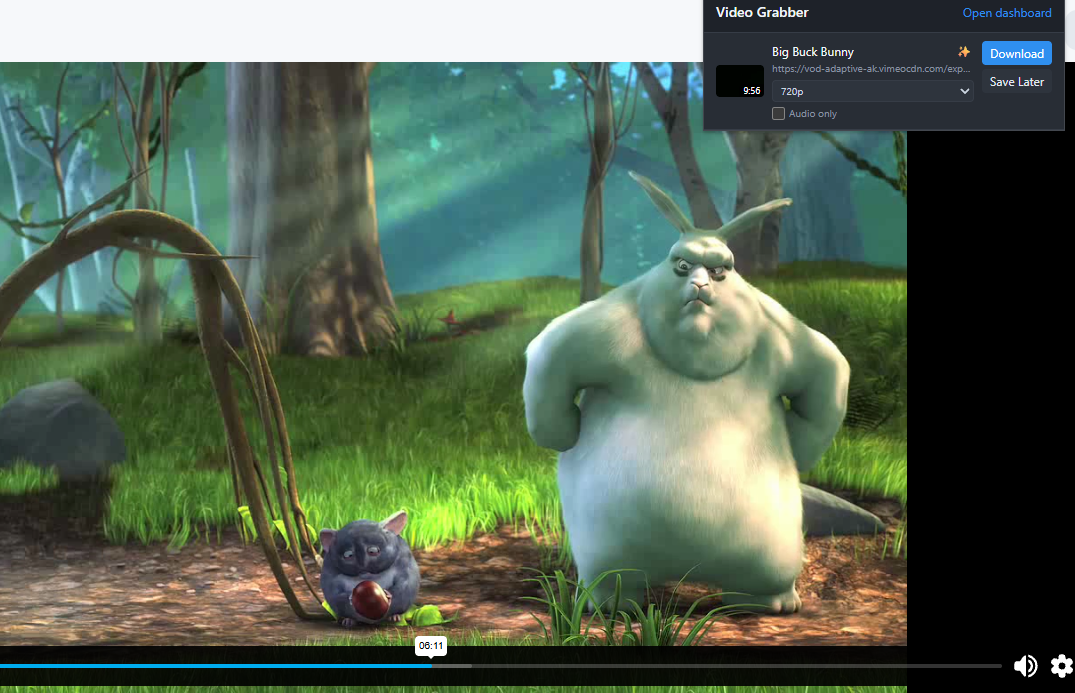
Task: Seek in the video progress bar
Action: pos(500,666)
